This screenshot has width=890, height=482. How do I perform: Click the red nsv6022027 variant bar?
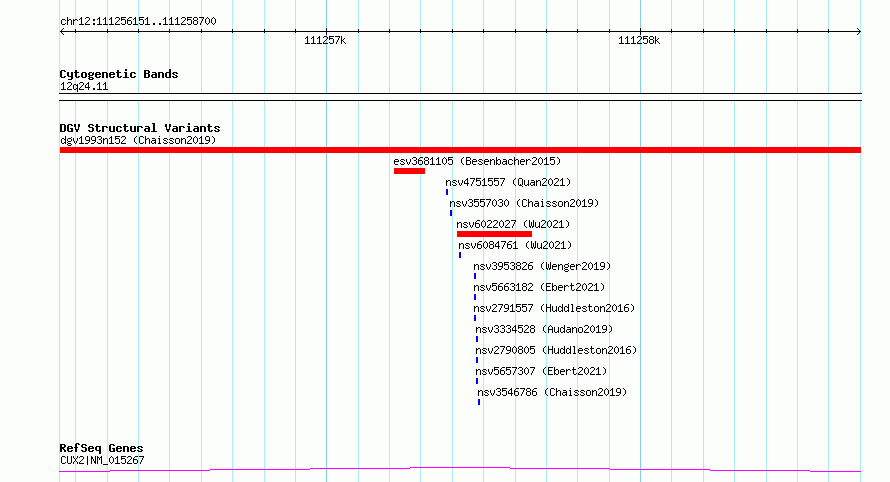pyautogui.click(x=494, y=234)
